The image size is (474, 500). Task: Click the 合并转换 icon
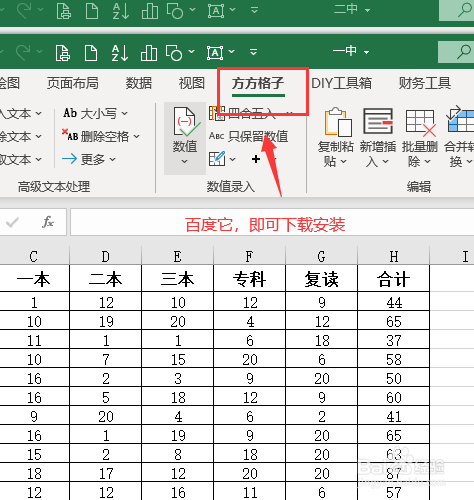pos(460,119)
